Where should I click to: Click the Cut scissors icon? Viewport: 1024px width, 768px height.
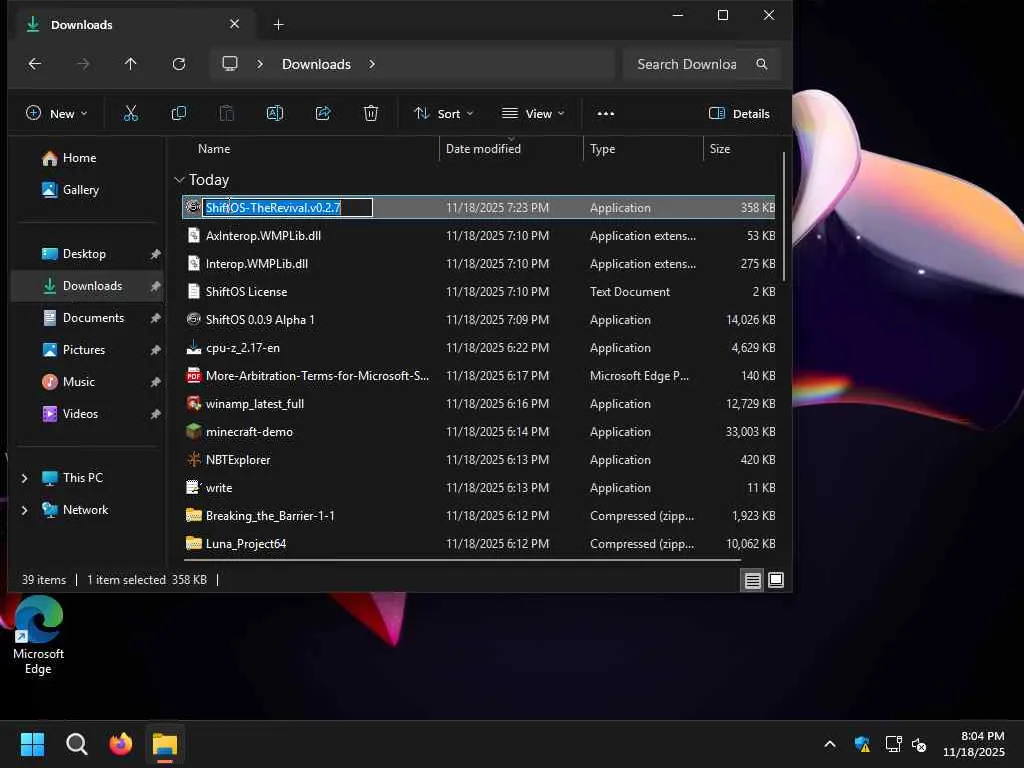131,114
